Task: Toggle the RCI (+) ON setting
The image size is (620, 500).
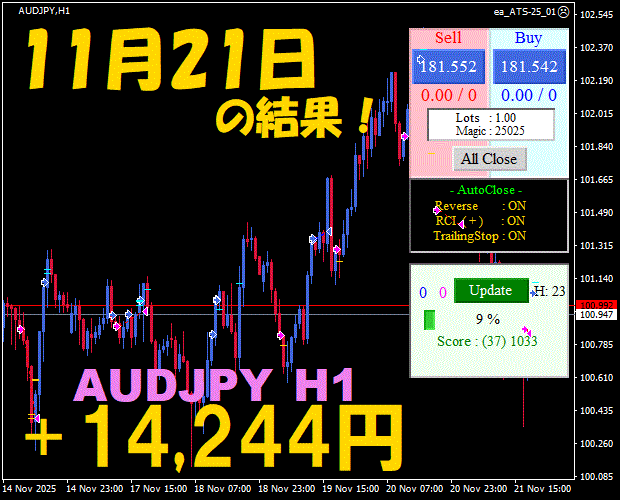Action: [x=480, y=221]
